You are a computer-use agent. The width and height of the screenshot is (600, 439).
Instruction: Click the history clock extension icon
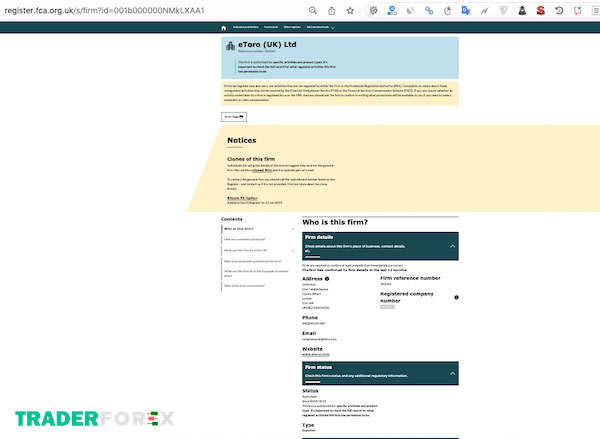pyautogui.click(x=559, y=11)
